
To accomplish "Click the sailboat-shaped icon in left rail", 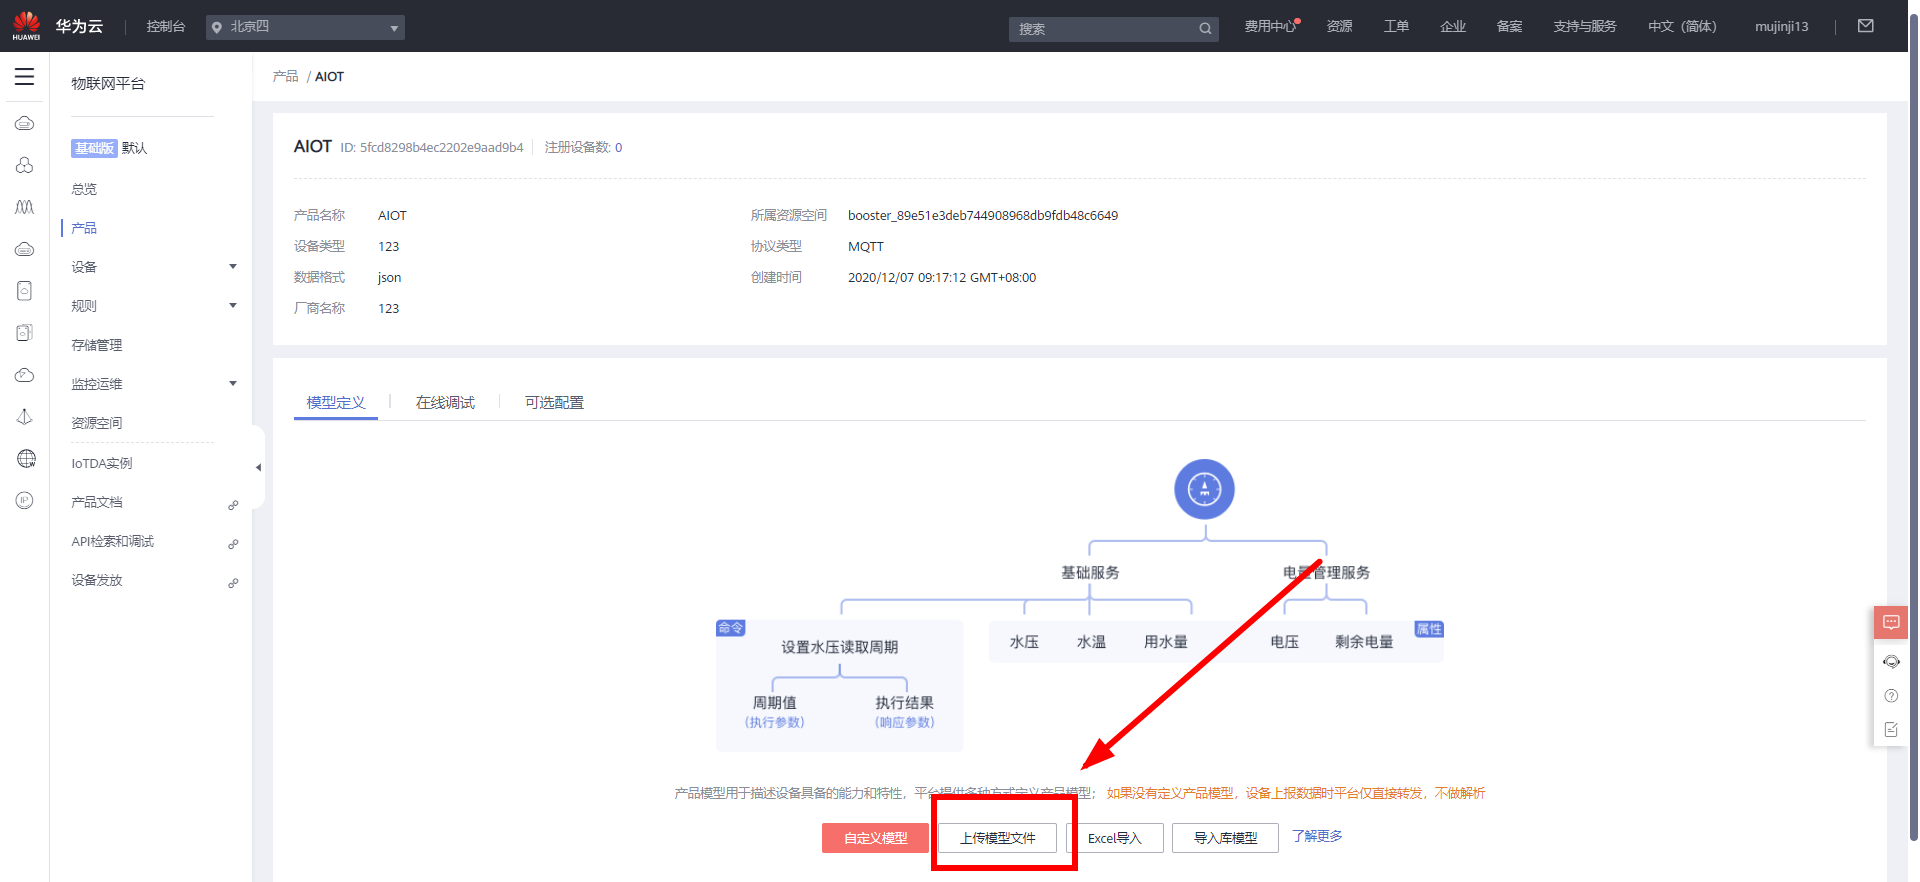I will (25, 417).
